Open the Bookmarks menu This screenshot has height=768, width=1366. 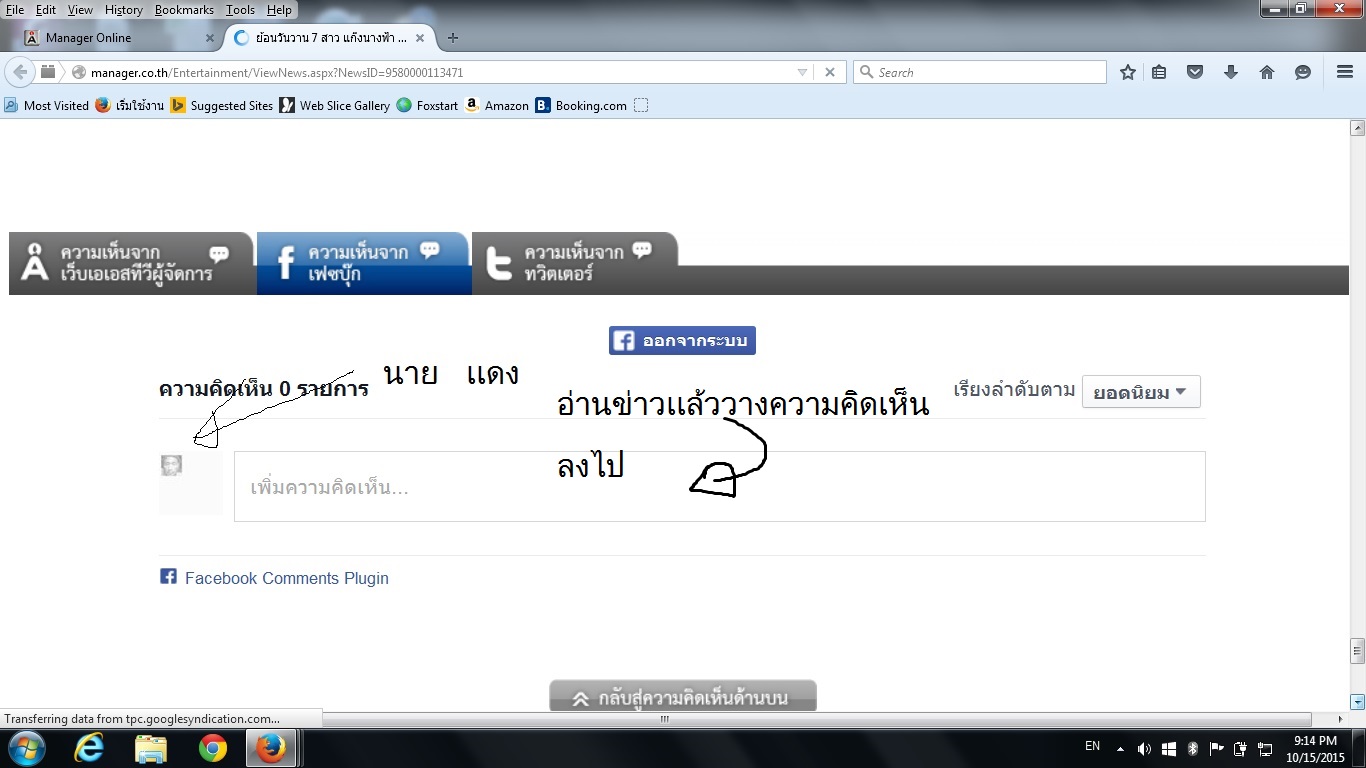click(x=184, y=10)
